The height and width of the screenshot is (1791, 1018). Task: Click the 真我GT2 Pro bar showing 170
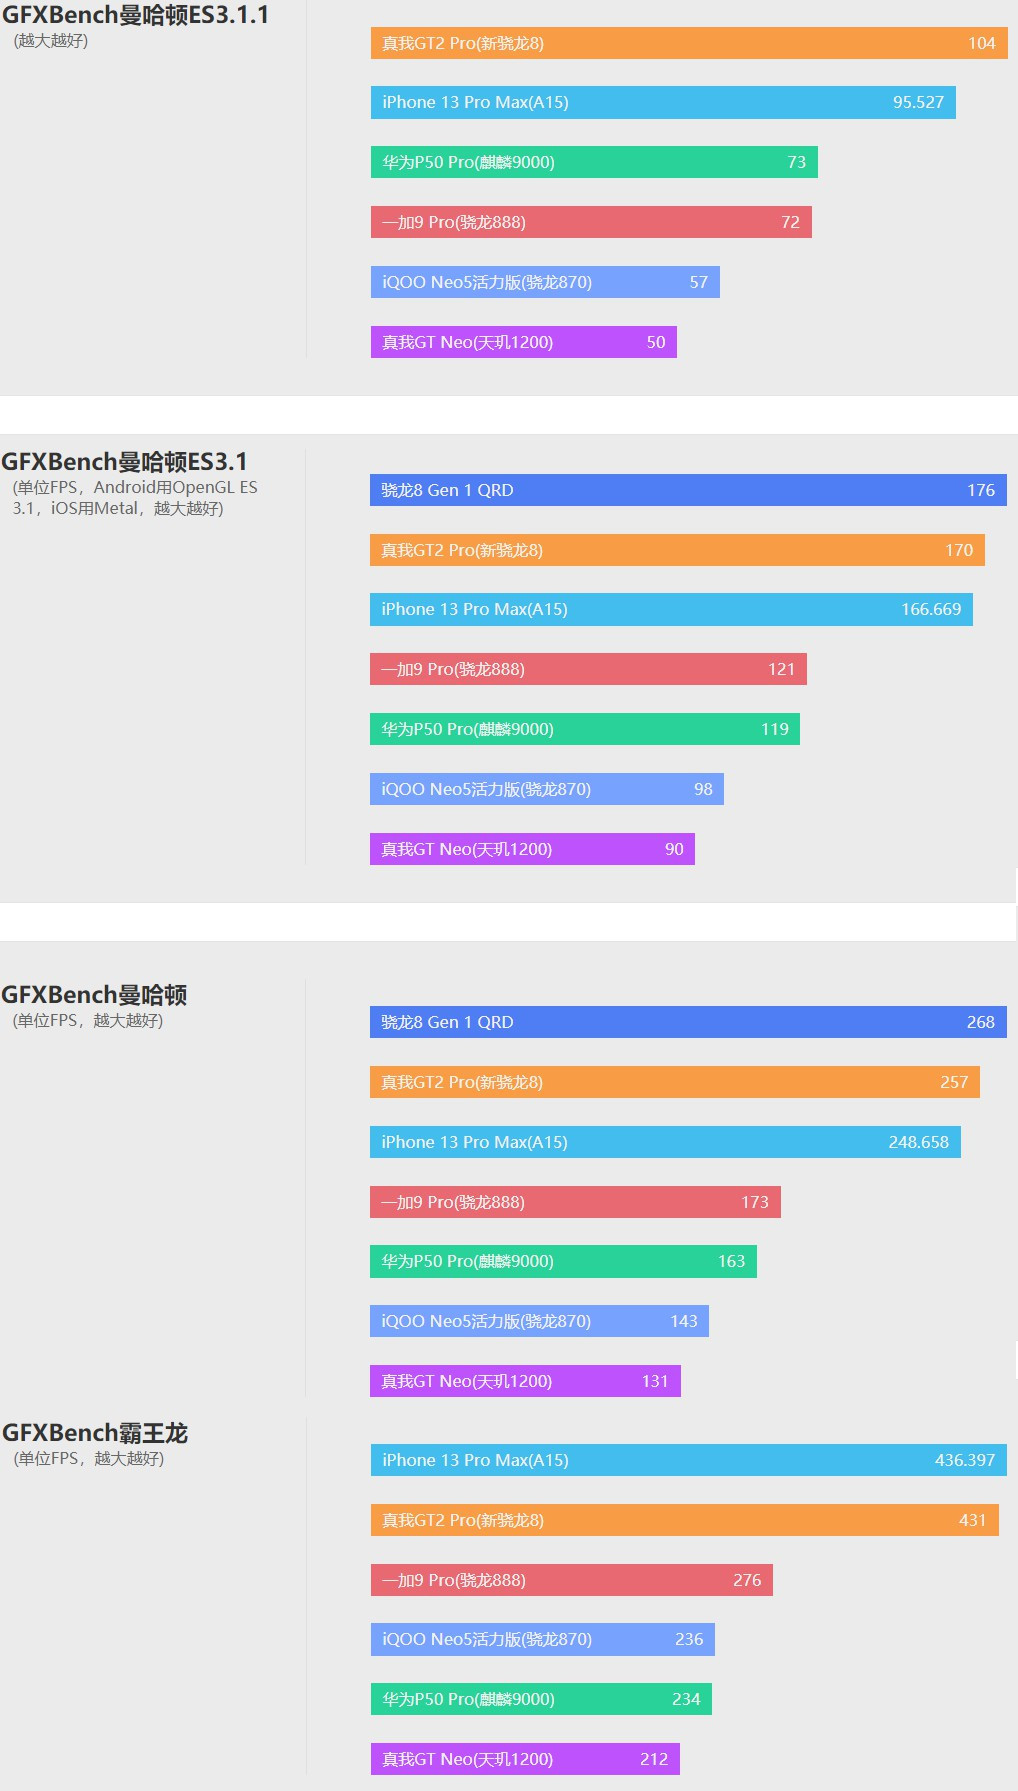click(x=677, y=550)
